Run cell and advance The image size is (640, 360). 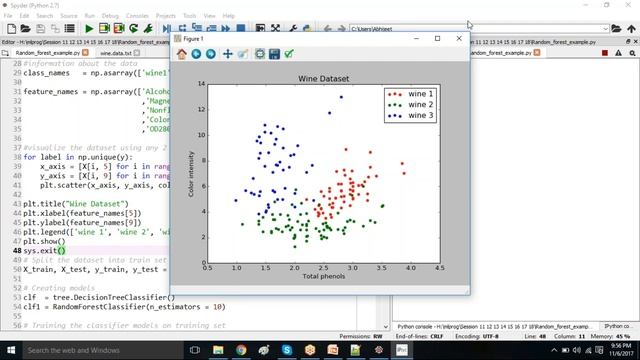pos(119,29)
